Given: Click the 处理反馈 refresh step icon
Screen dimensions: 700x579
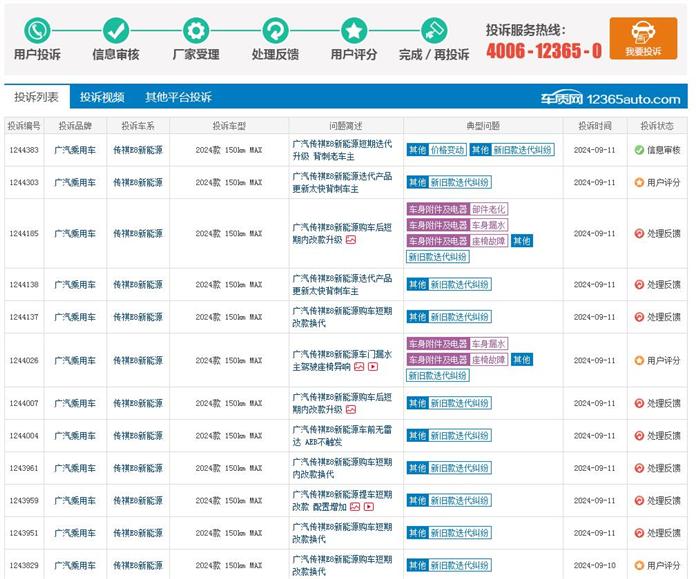Looking at the screenshot, I should pyautogui.click(x=275, y=30).
